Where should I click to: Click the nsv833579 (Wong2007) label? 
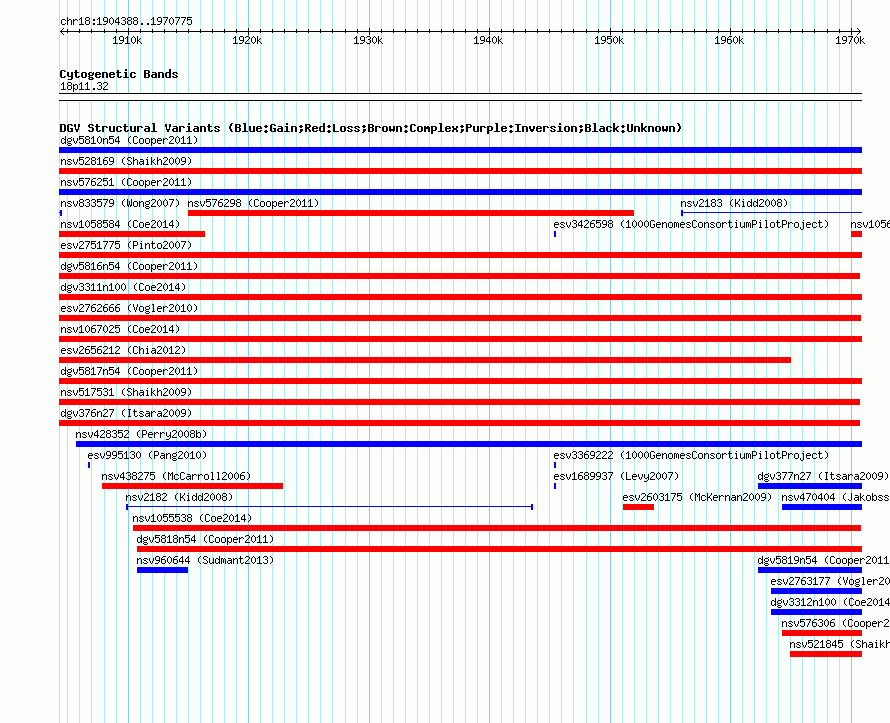(x=120, y=203)
